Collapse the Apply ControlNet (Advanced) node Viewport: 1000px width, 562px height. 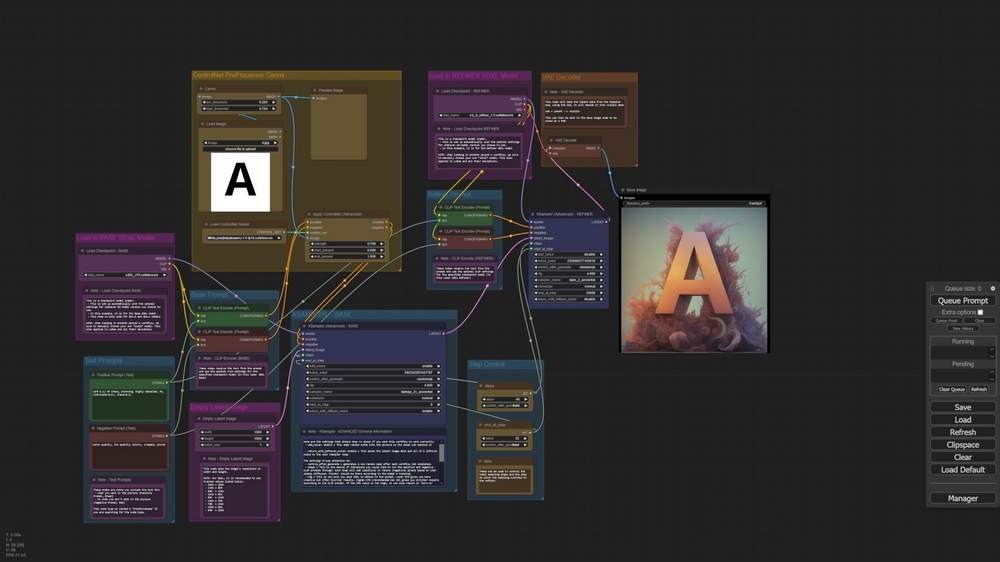point(307,214)
